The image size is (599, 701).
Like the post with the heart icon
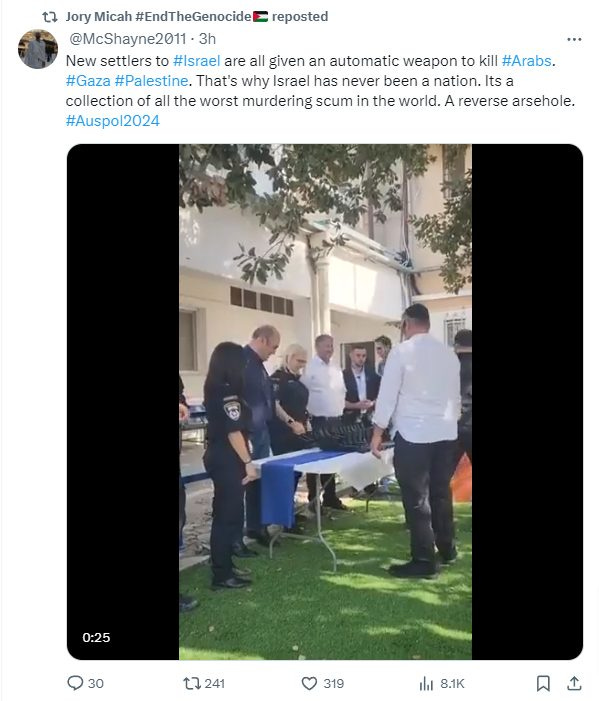[309, 683]
